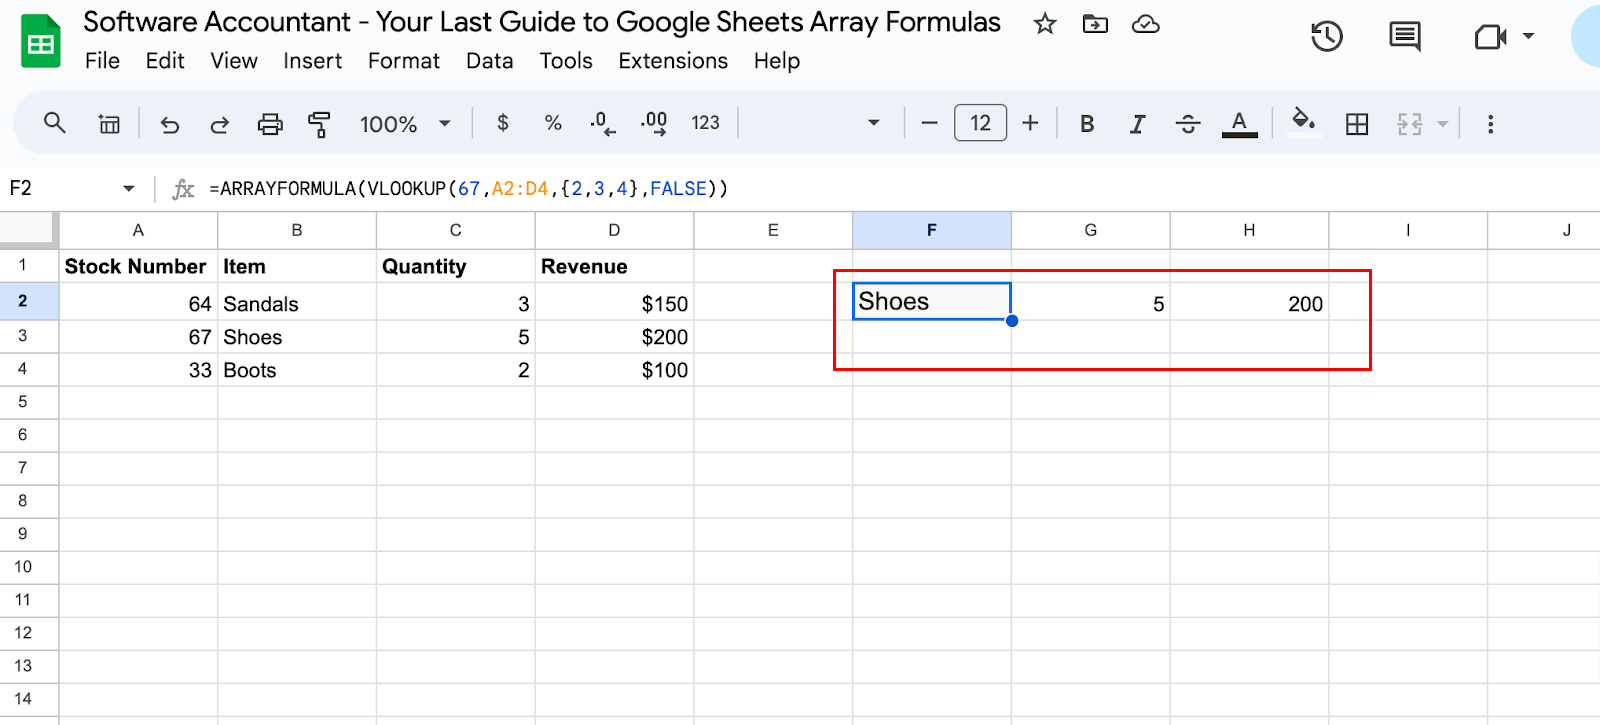Image resolution: width=1600 pixels, height=725 pixels.
Task: Select the Boots cell
Action: (297, 370)
